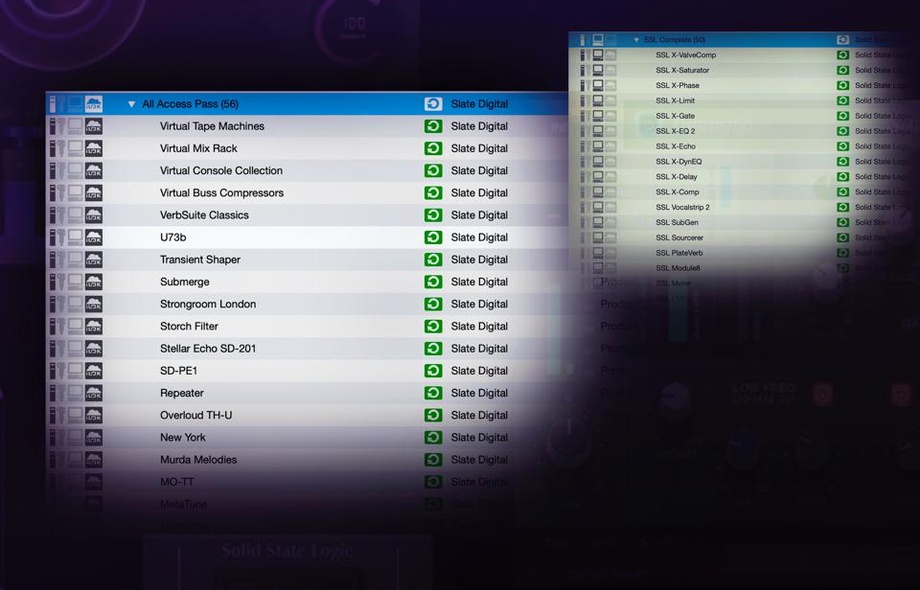Click cloud icon in All Access Pass header row

94,104
